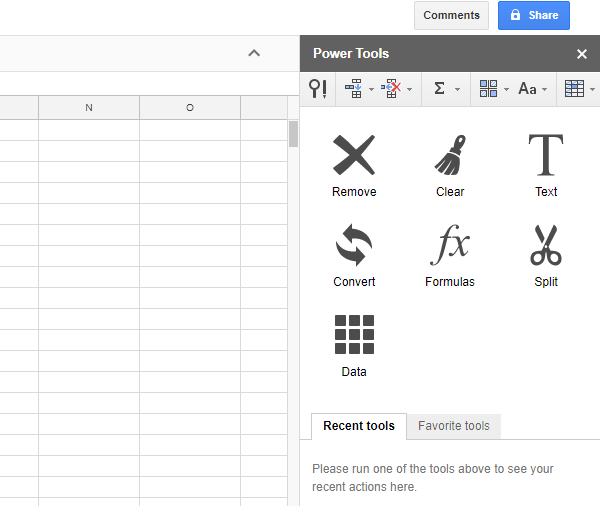Image resolution: width=600 pixels, height=506 pixels.
Task: Switch to Recent tools tab
Action: [x=359, y=426]
